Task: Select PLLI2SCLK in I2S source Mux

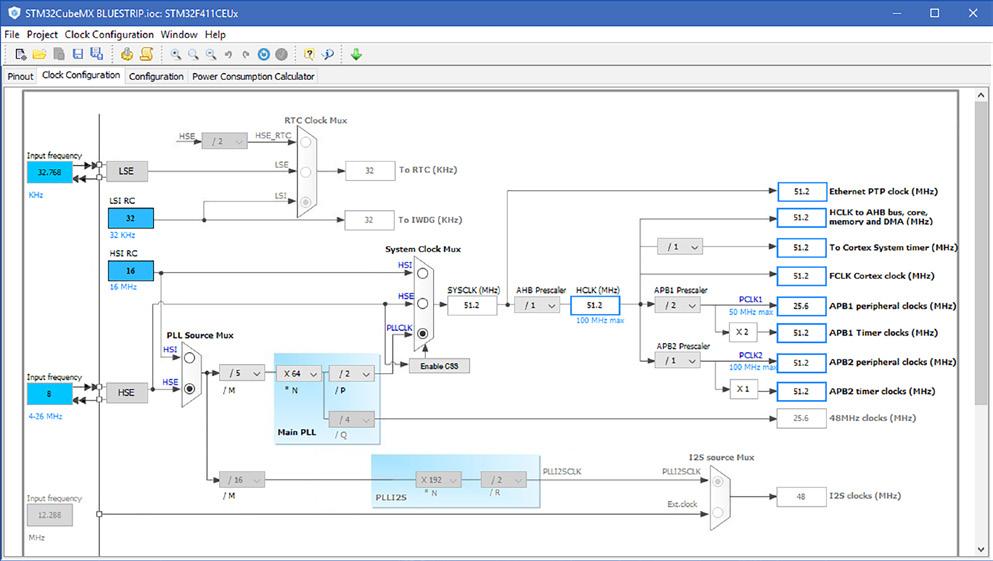Action: pyautogui.click(x=718, y=482)
